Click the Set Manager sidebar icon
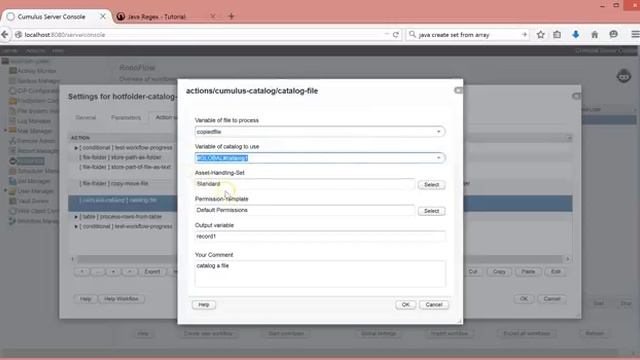The image size is (640, 360). coord(13,181)
